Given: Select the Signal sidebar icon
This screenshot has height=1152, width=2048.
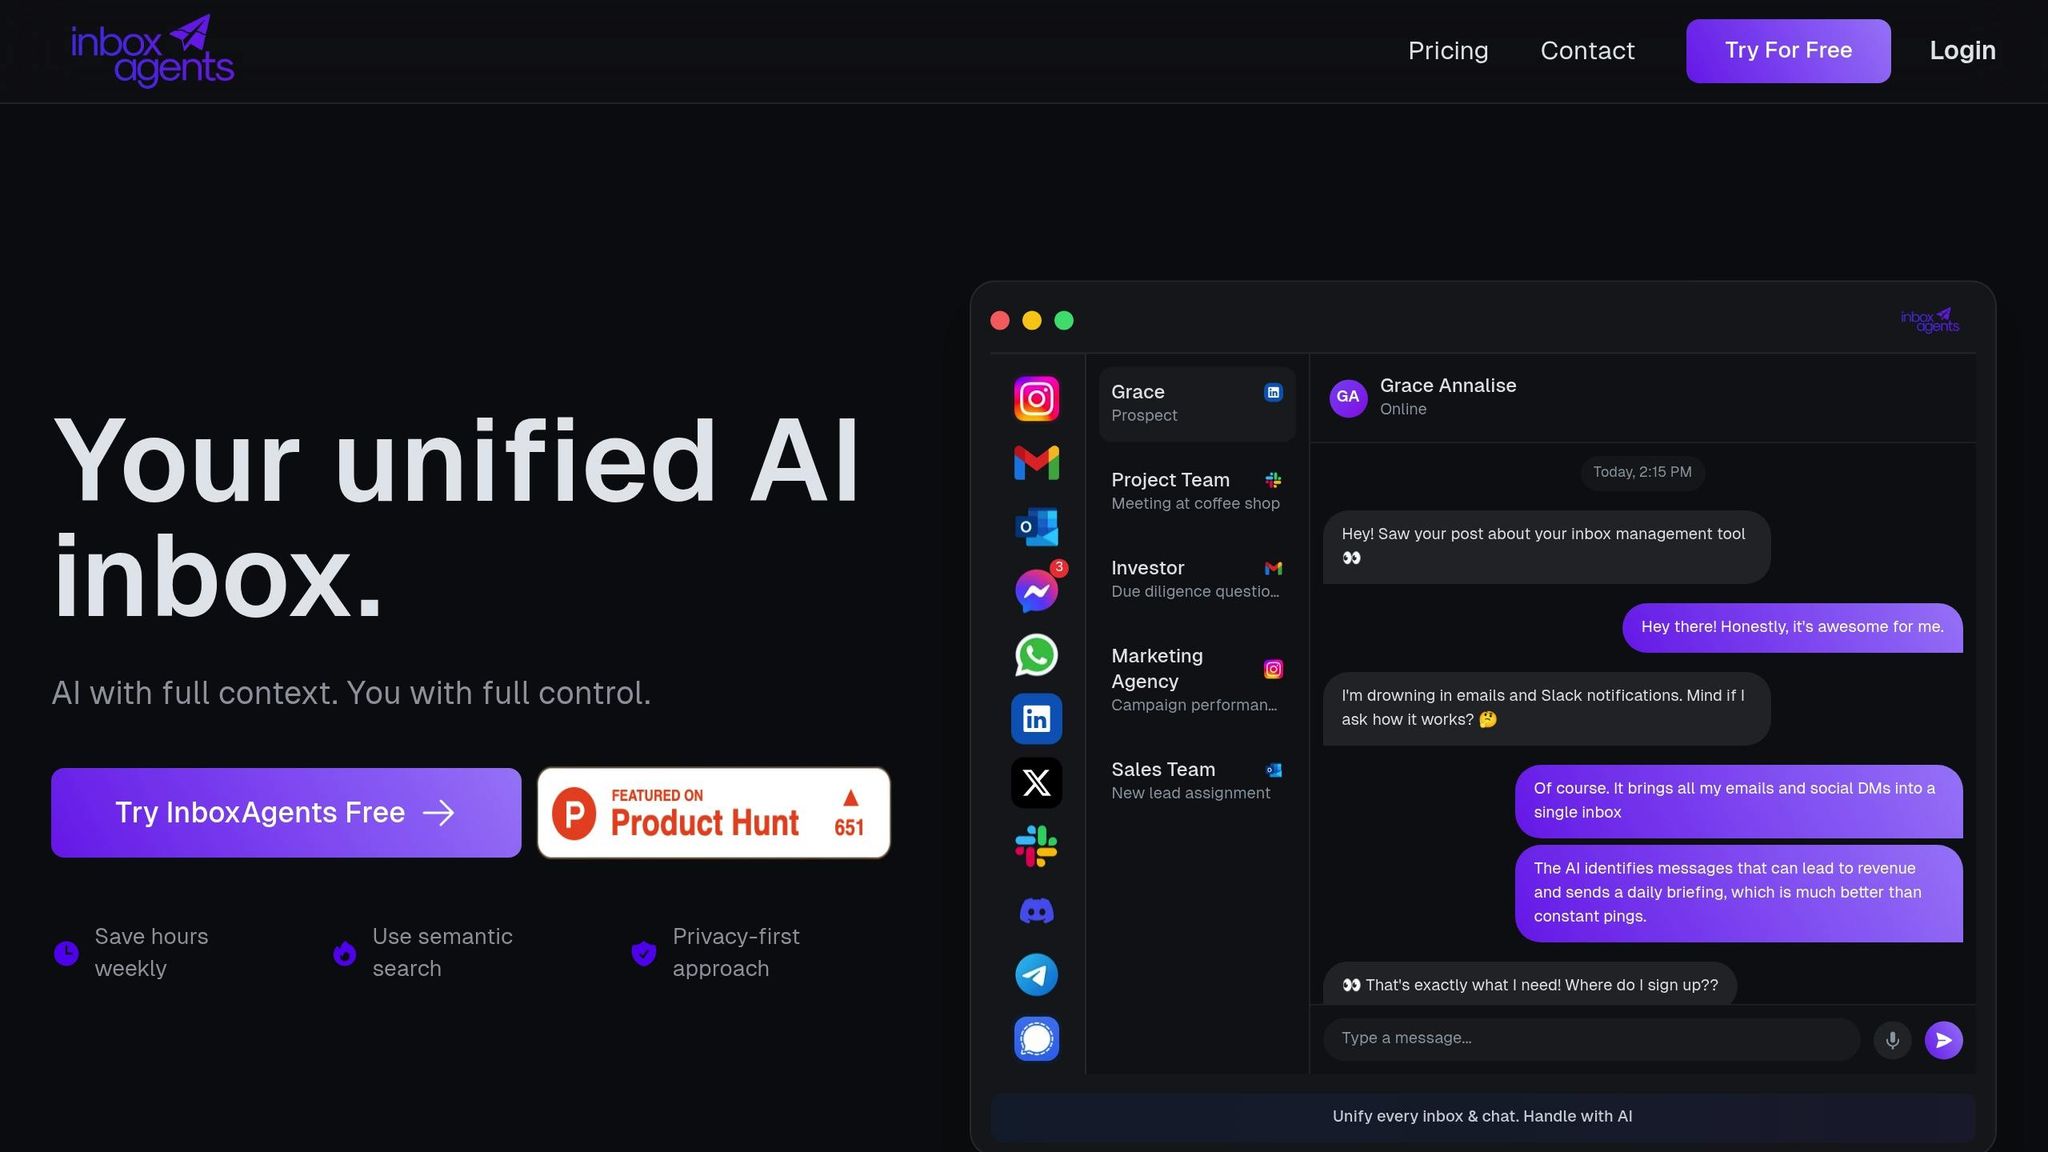Looking at the screenshot, I should pos(1036,1039).
